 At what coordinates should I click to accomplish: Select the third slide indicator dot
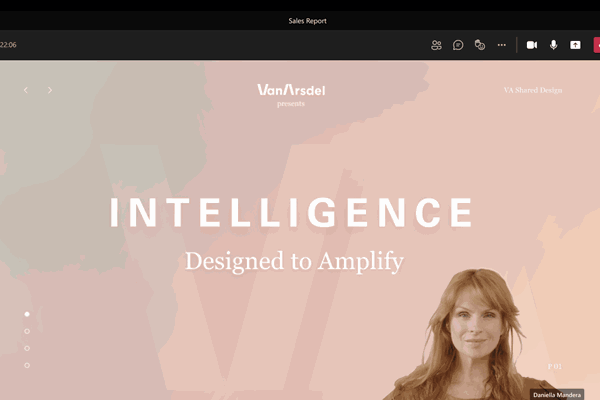pyautogui.click(x=27, y=348)
